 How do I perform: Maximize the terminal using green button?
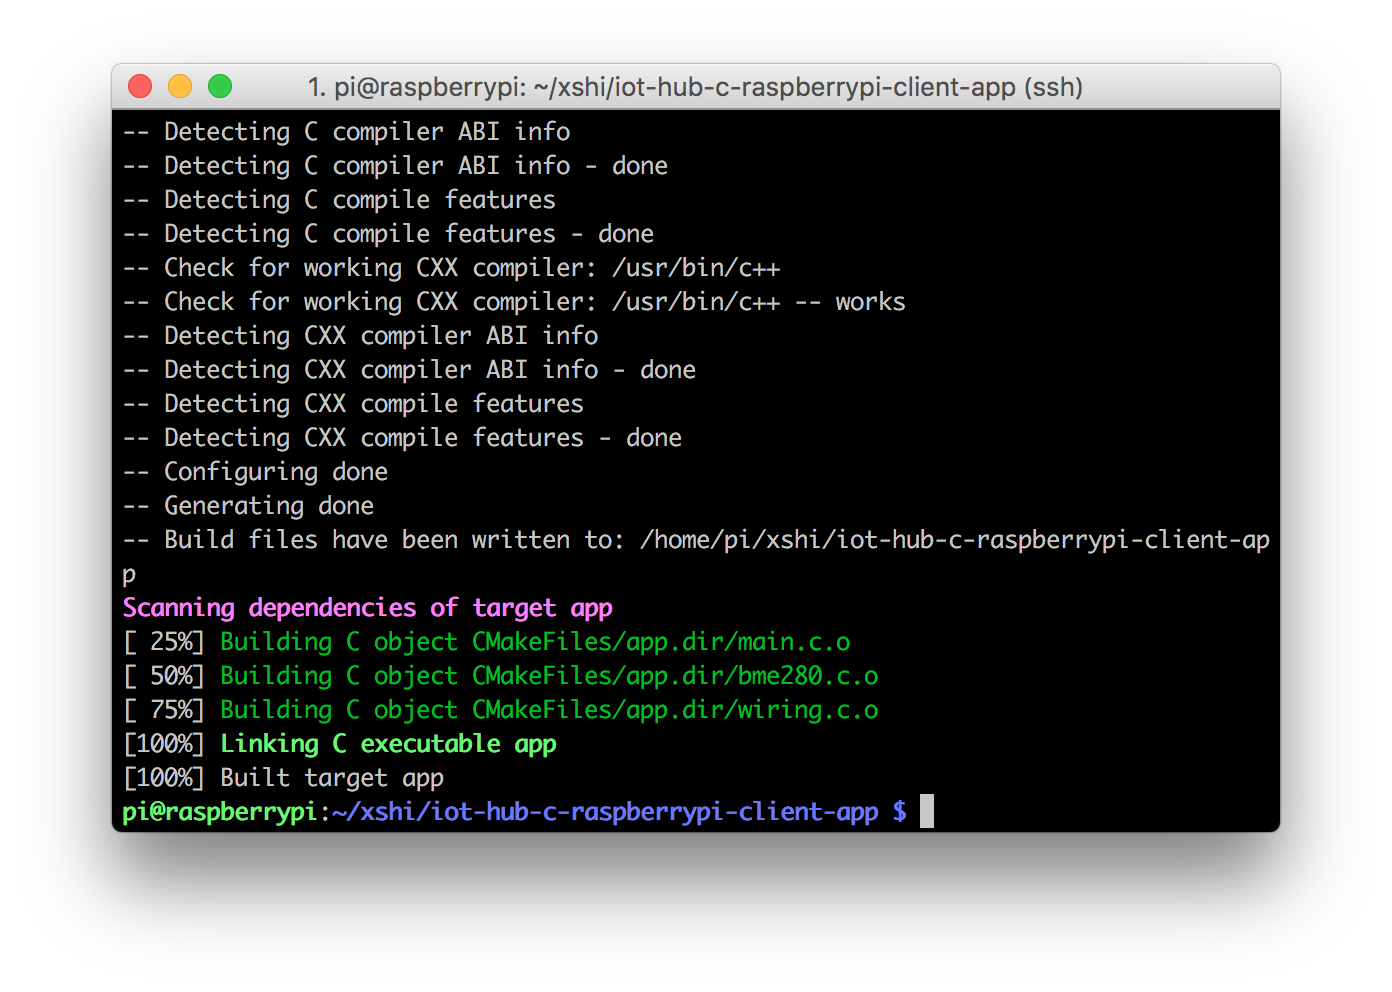[220, 87]
